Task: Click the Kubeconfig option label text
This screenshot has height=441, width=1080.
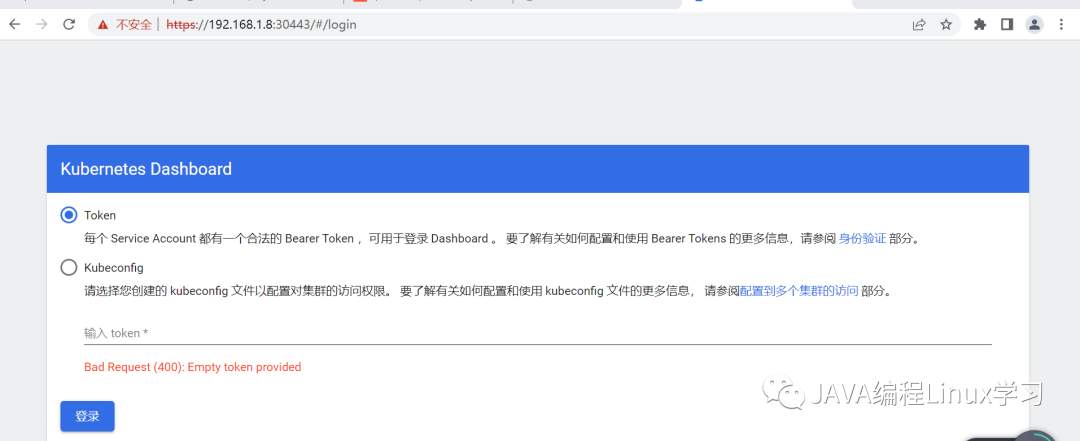Action: pos(114,267)
